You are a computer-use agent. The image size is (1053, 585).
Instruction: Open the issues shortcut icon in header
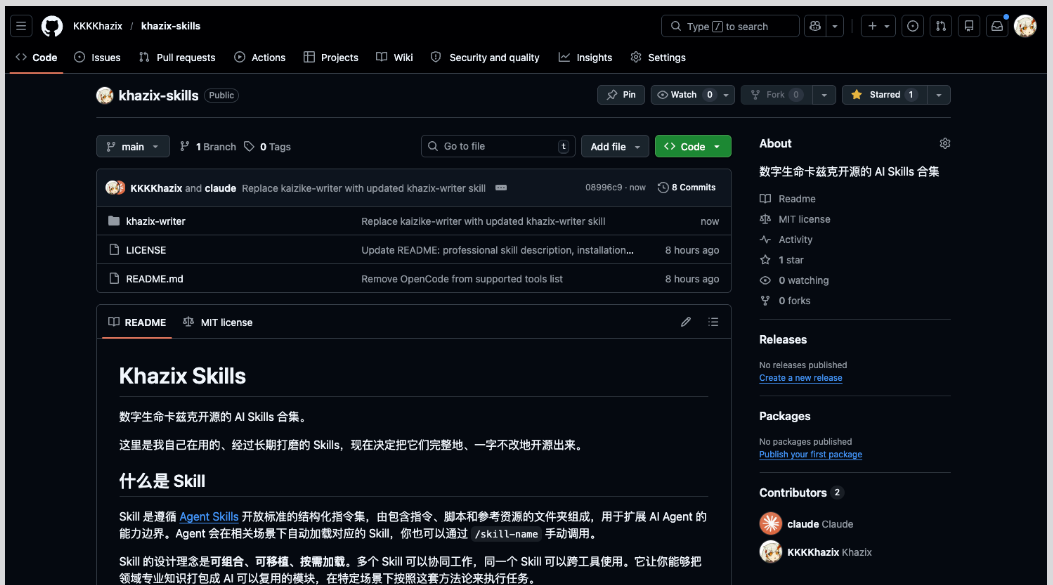coord(912,26)
